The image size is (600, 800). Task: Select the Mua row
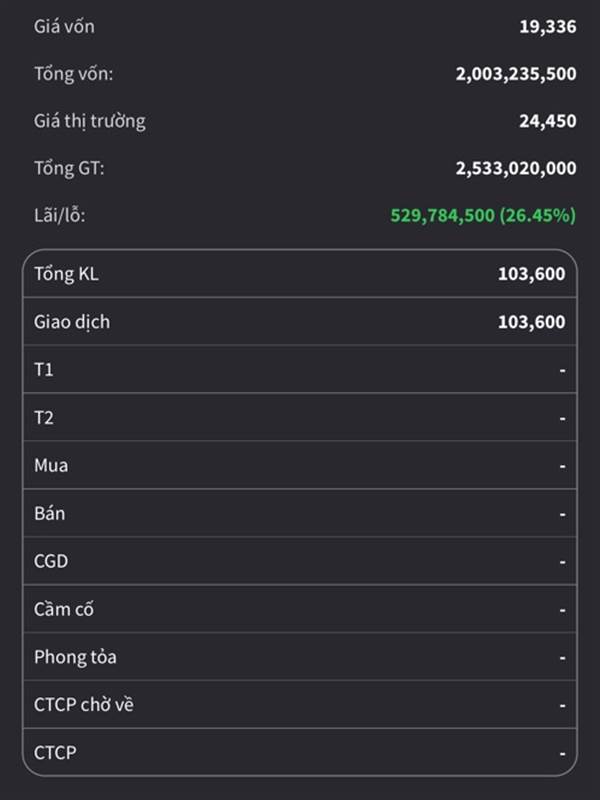tap(300, 466)
